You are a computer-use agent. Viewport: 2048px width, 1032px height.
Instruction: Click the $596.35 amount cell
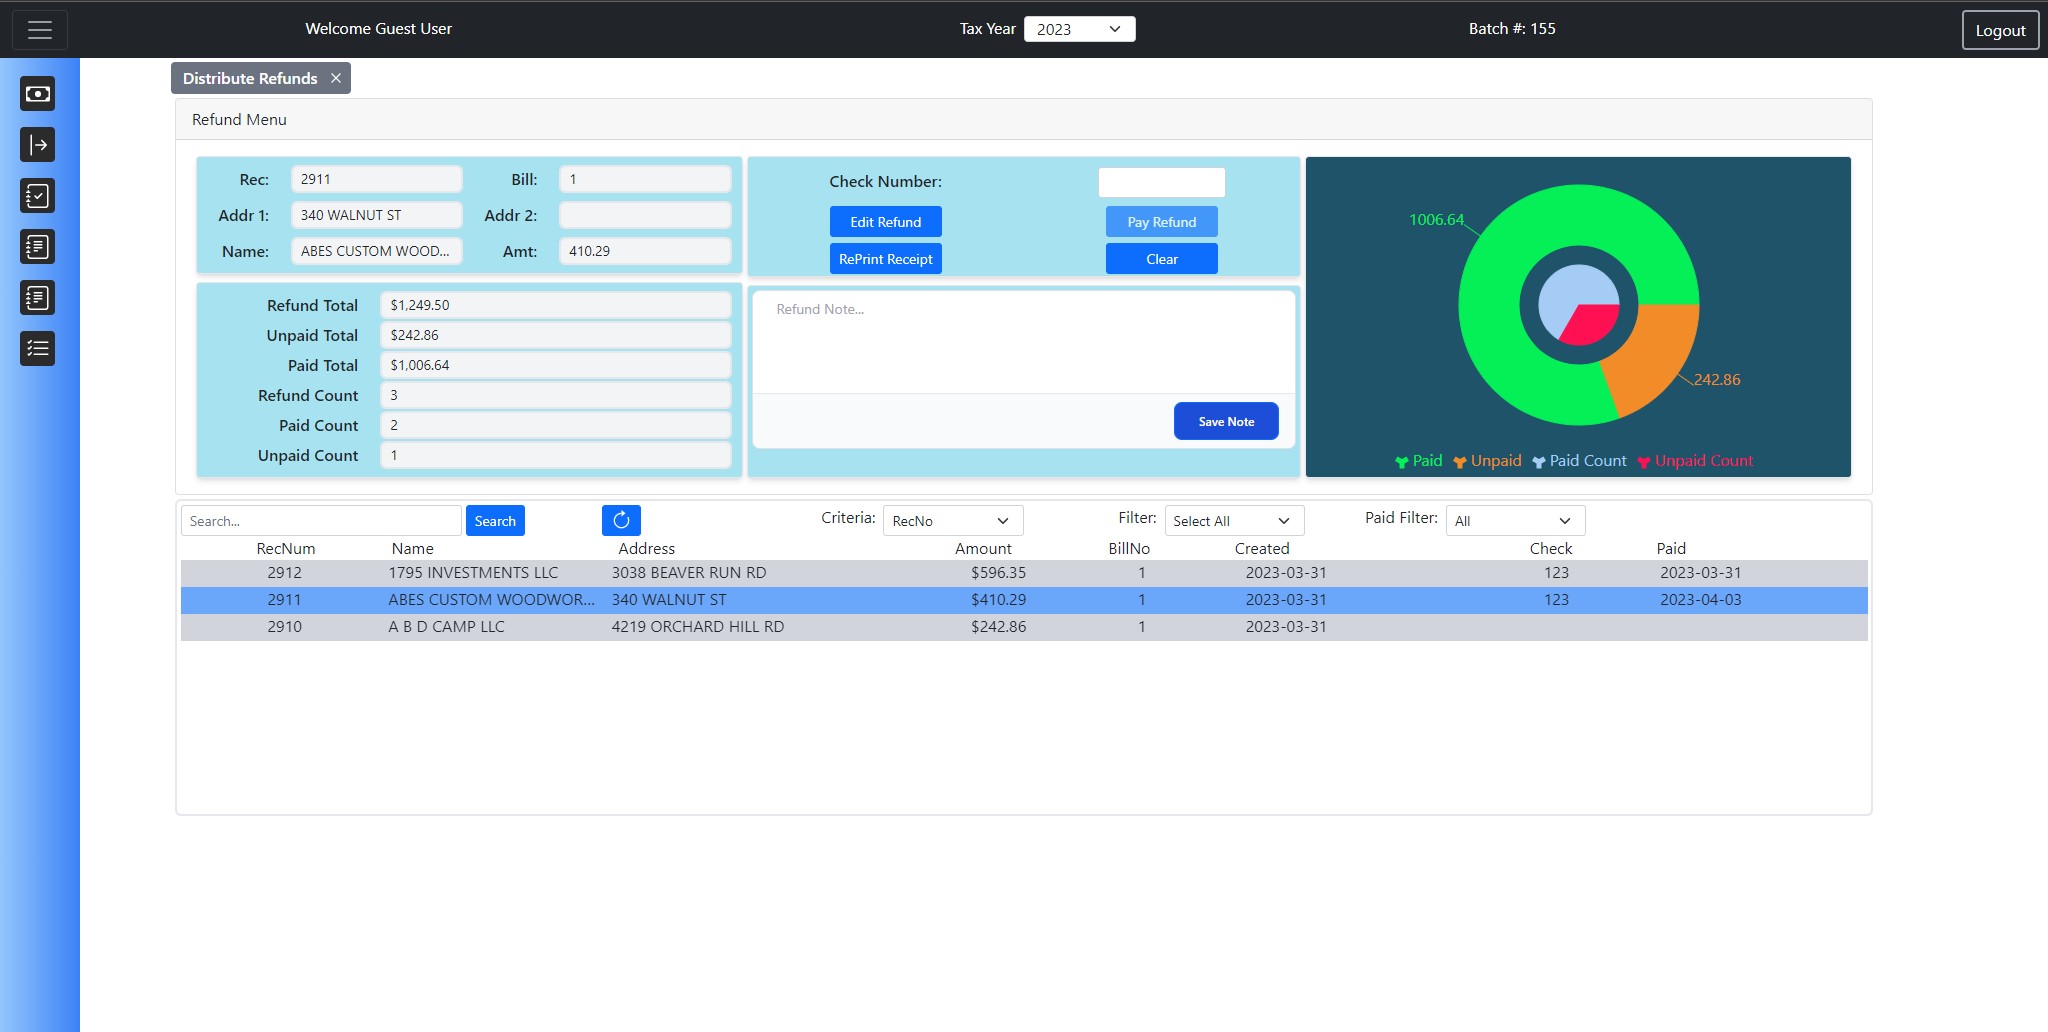click(x=998, y=573)
